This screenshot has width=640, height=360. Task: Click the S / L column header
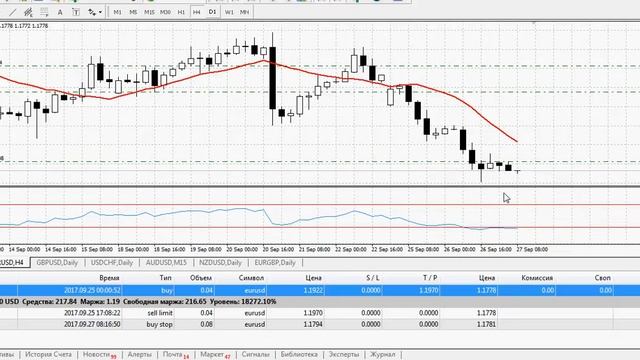(373, 278)
